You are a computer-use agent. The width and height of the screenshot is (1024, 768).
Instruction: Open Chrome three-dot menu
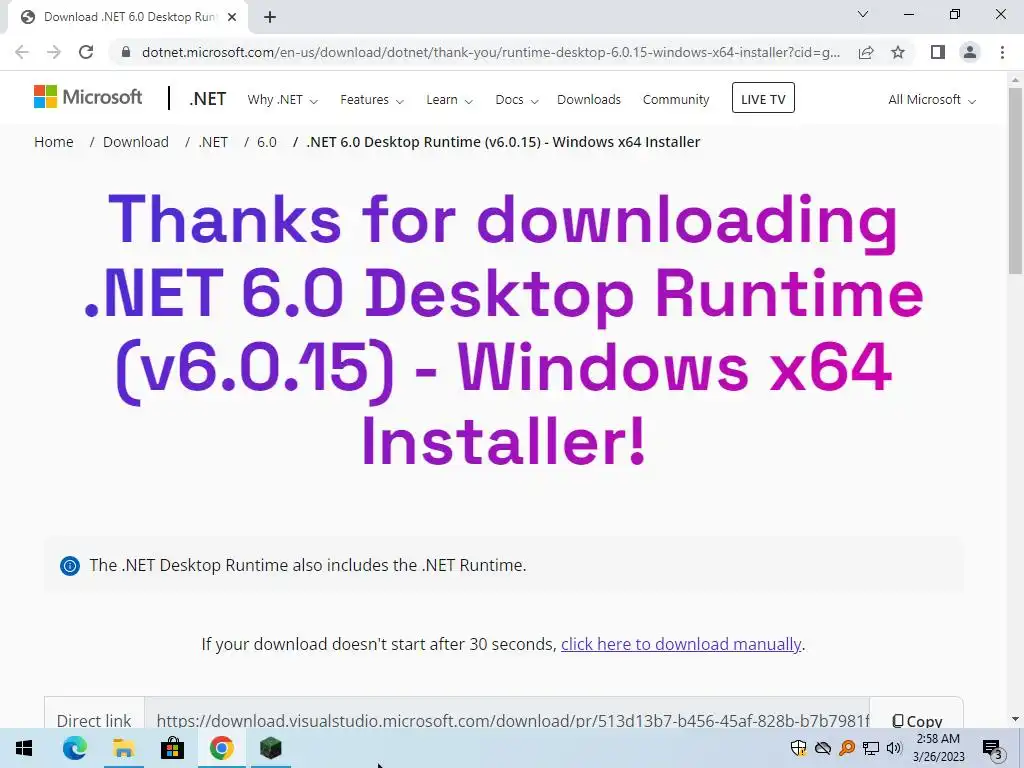point(1002,52)
